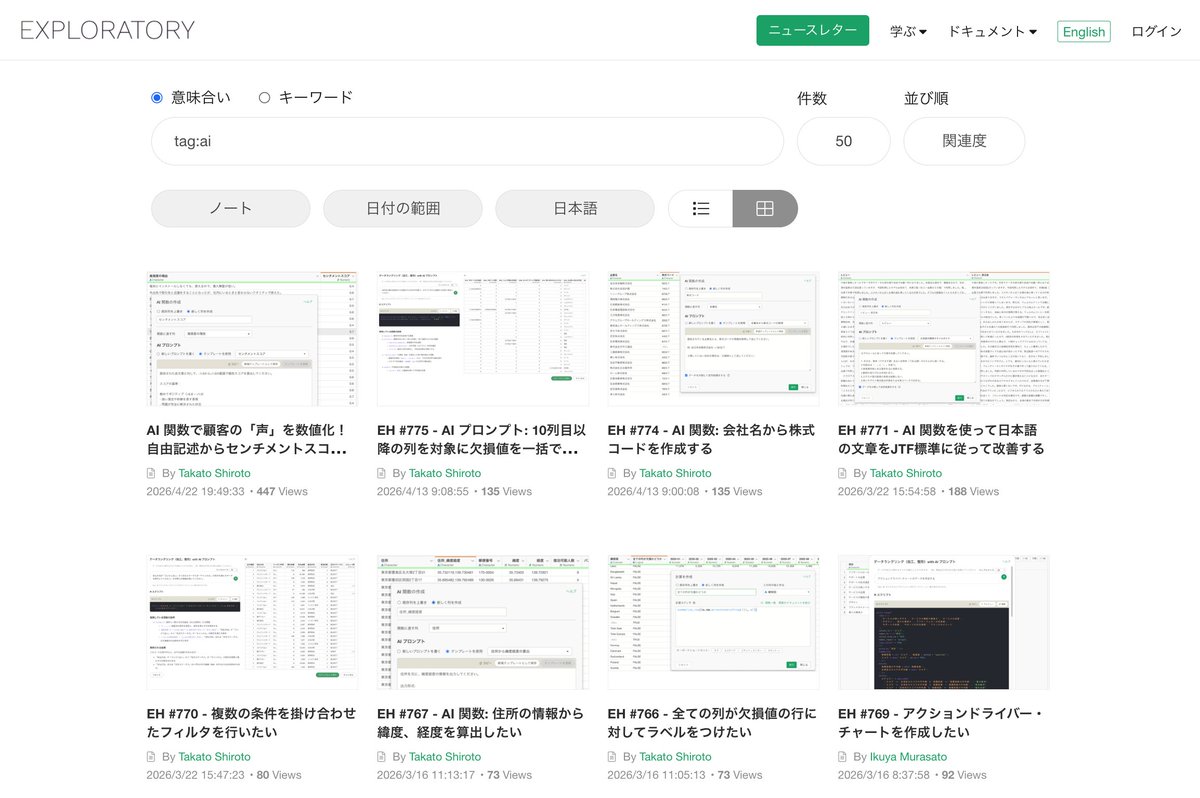The width and height of the screenshot is (1200, 798).
Task: Open the ノート type filter
Action: click(231, 208)
